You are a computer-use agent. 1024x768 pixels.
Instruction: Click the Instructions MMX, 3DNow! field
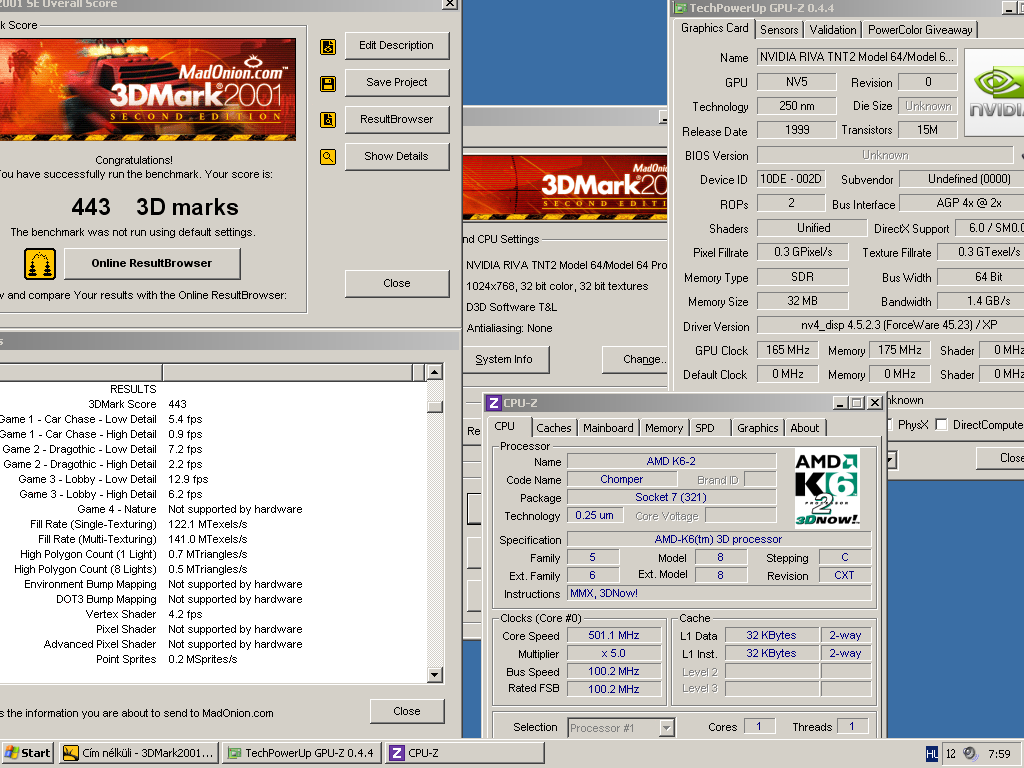click(720, 594)
